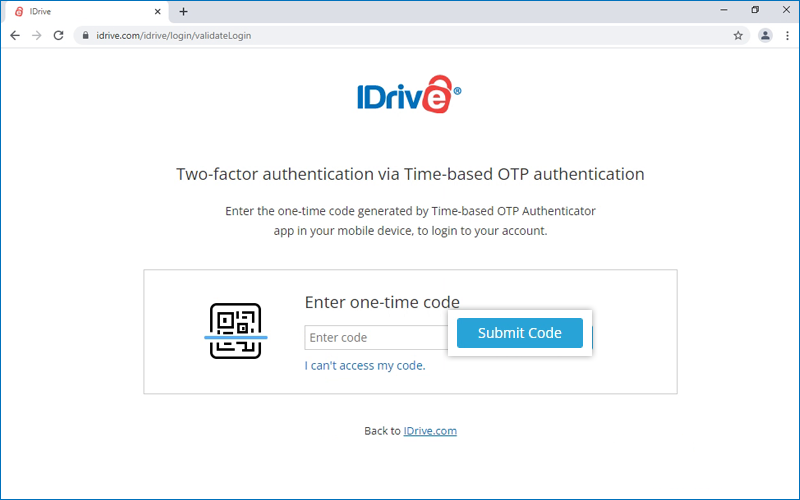800x500 pixels.
Task: Follow the IDrive.com link
Action: 430,431
